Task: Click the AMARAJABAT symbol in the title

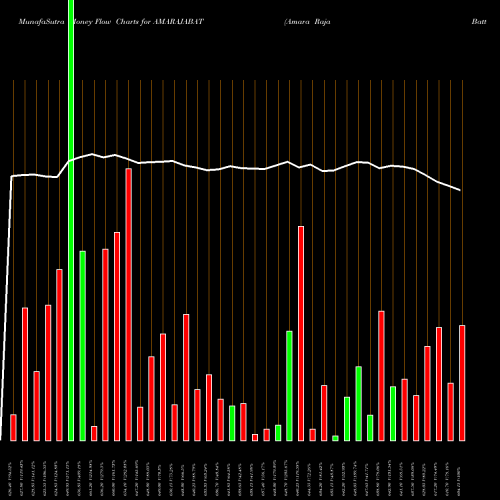Action: pyautogui.click(x=178, y=22)
